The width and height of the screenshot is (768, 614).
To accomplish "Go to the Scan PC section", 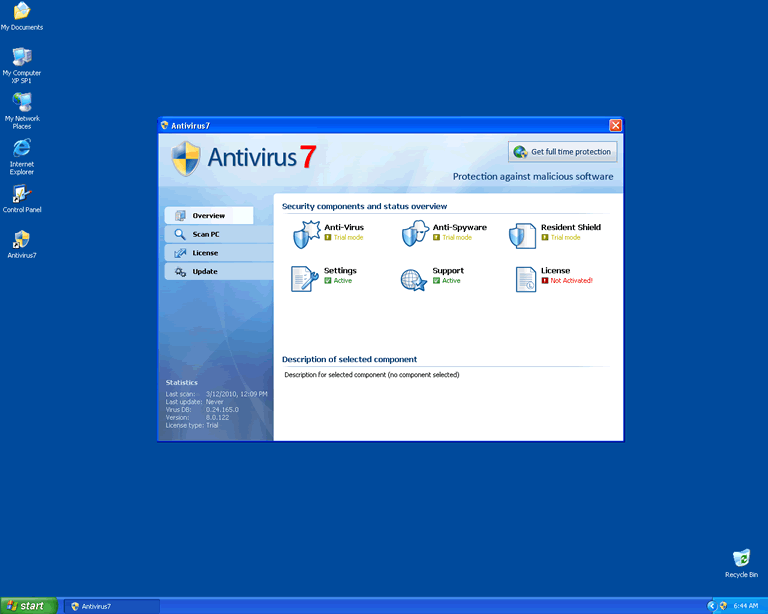I will pos(209,234).
